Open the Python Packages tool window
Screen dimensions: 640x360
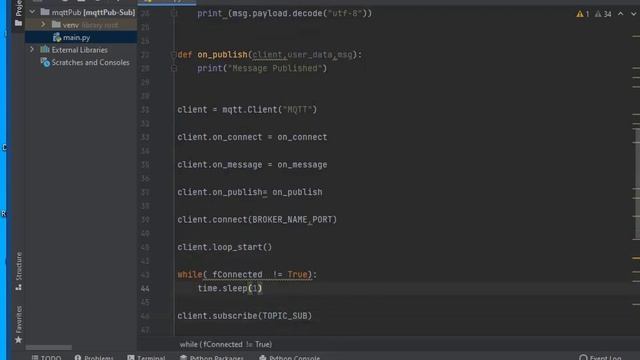212,358
